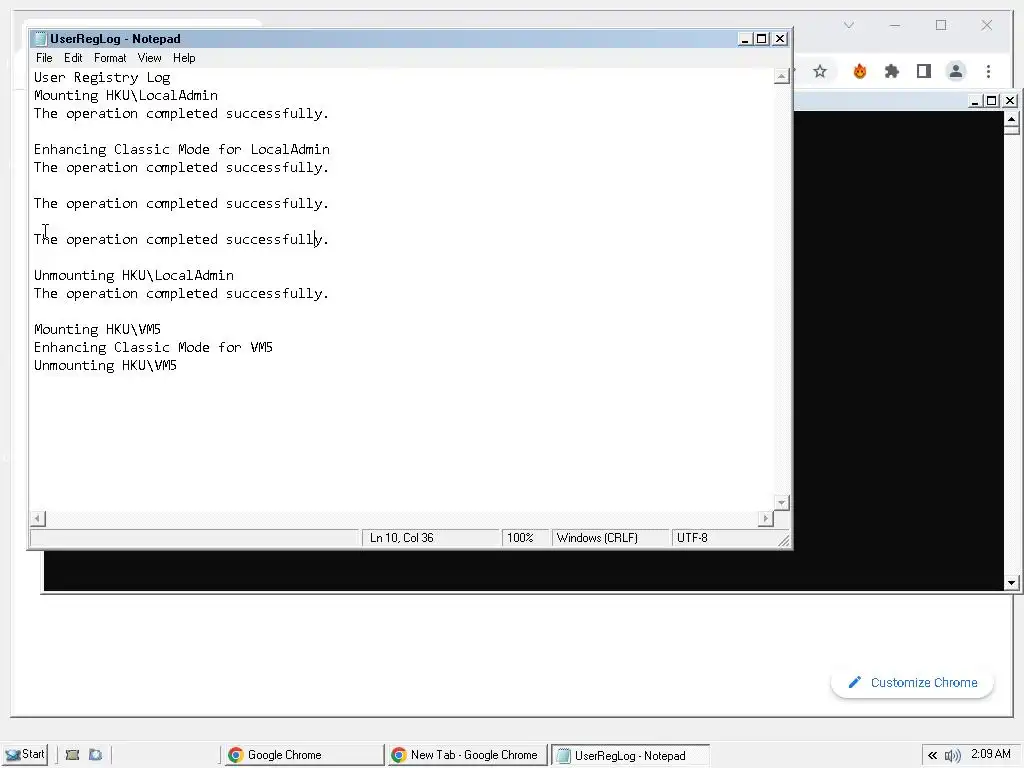
Task: Click 'Enhancing Classic Mode for LocalAdmin' line
Action: pos(182,150)
